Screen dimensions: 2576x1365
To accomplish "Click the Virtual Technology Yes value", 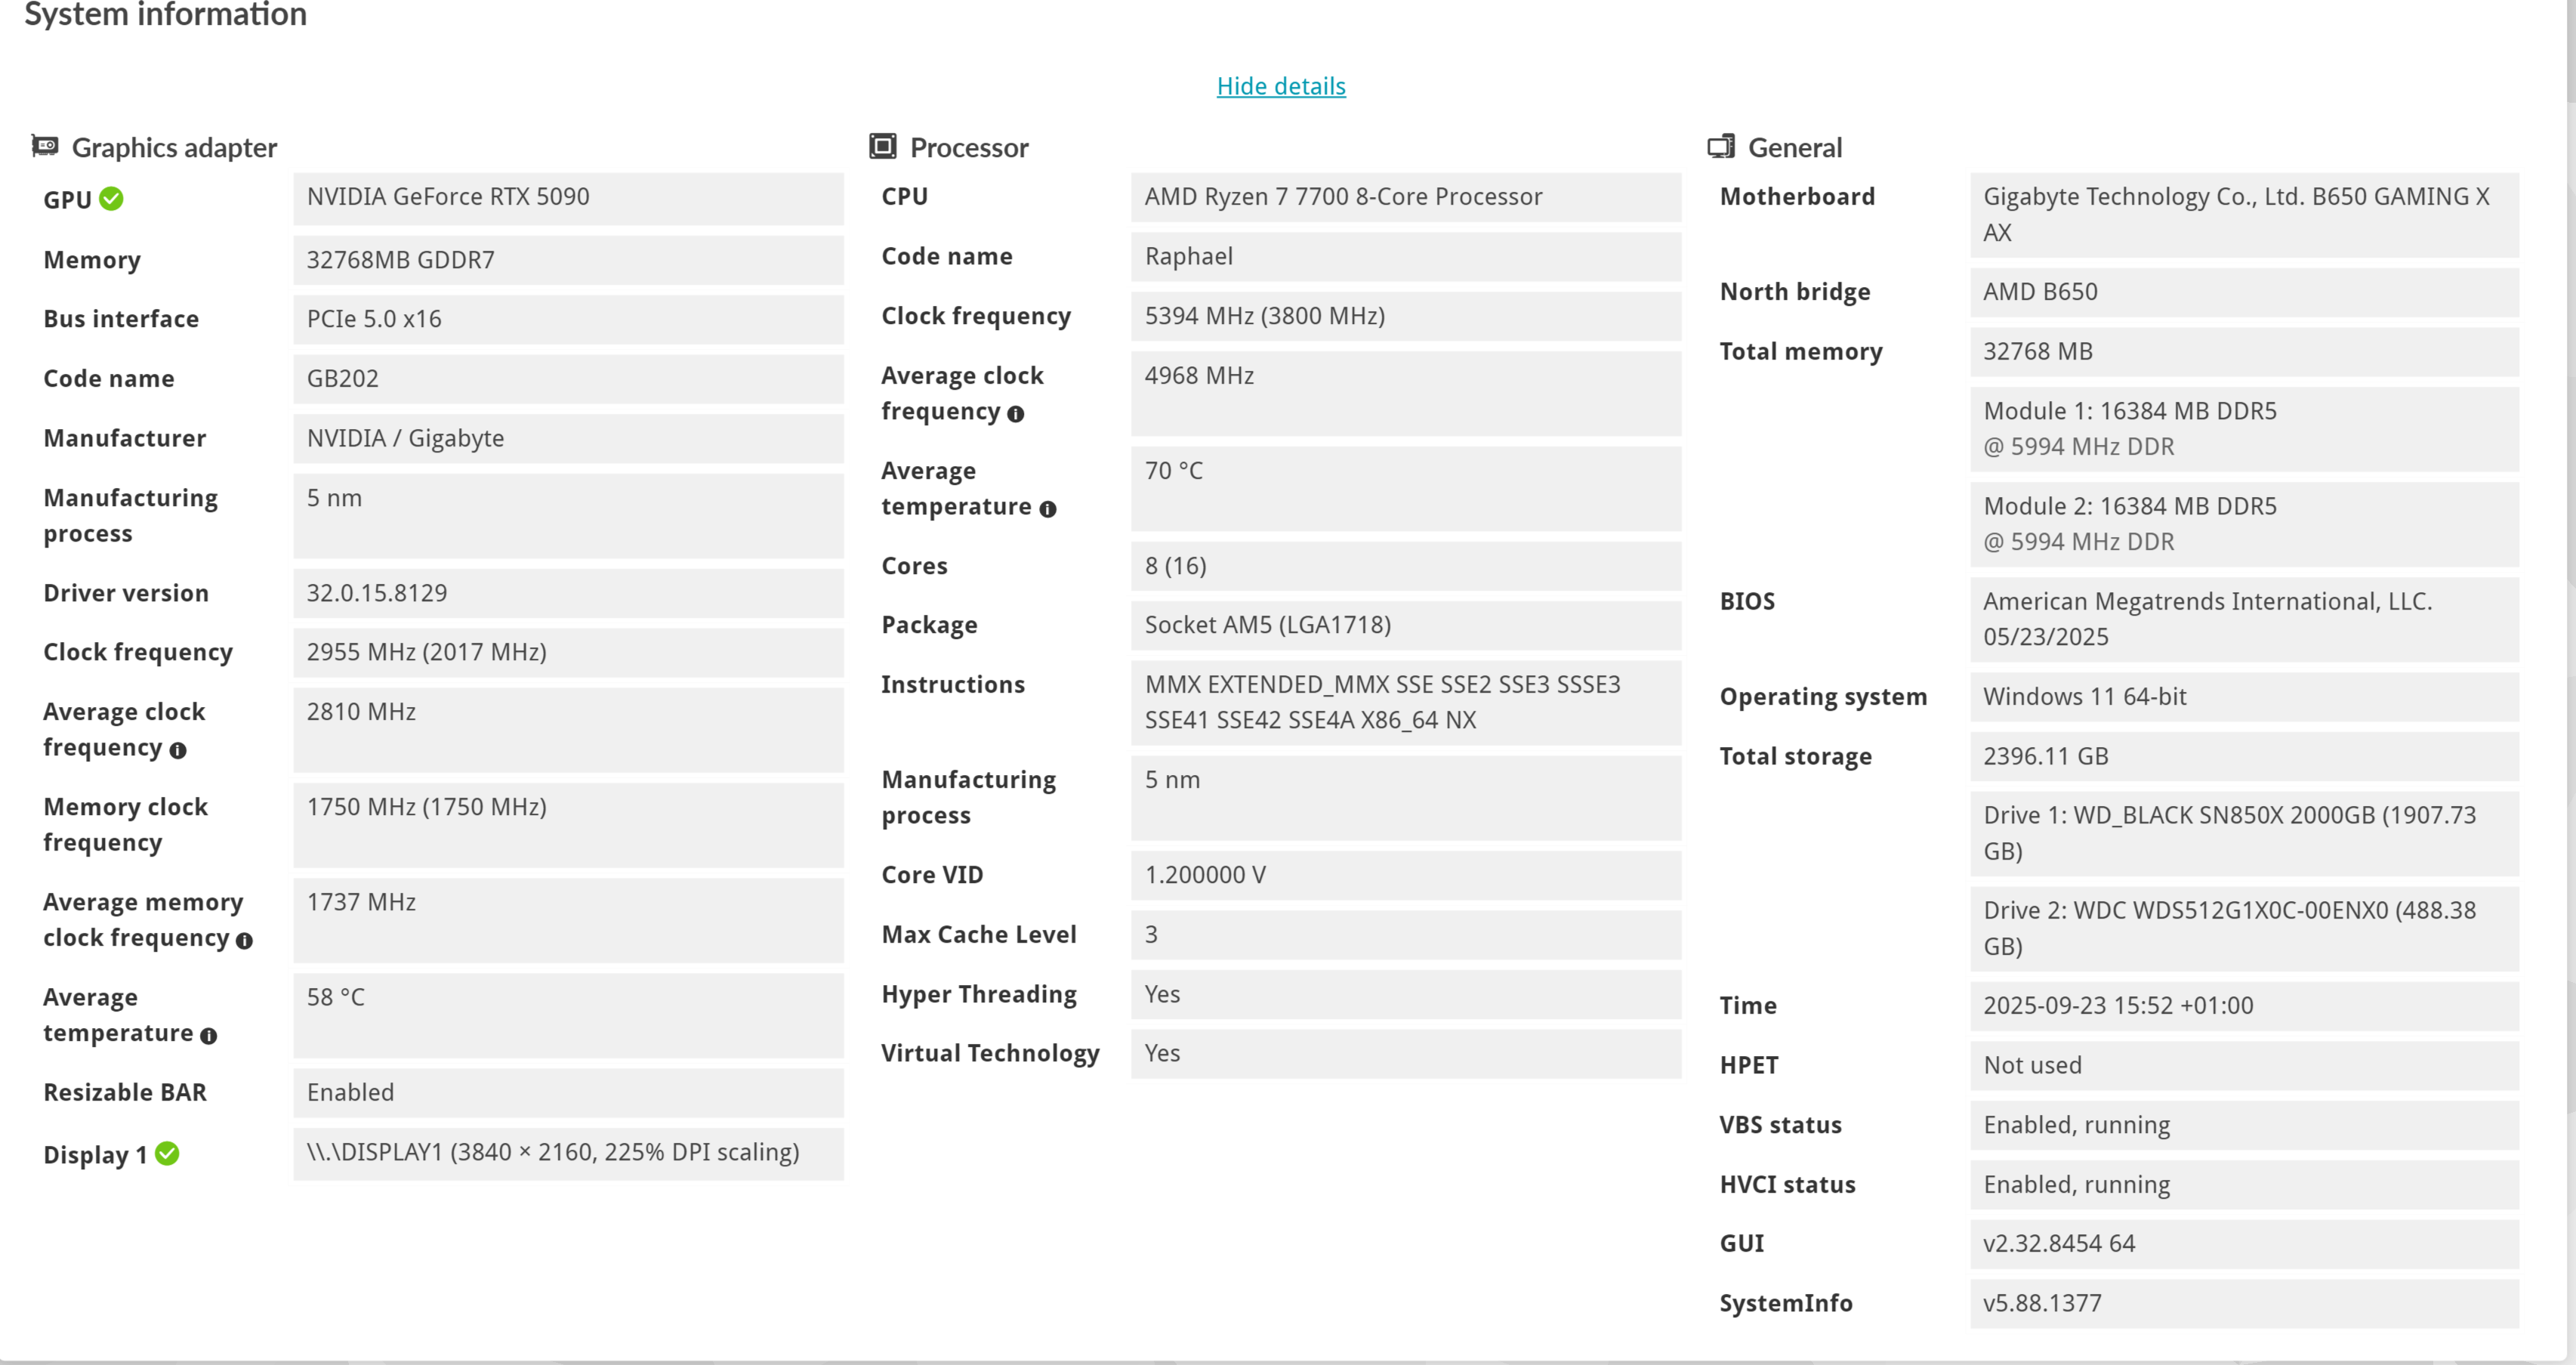I will click(x=1406, y=1053).
